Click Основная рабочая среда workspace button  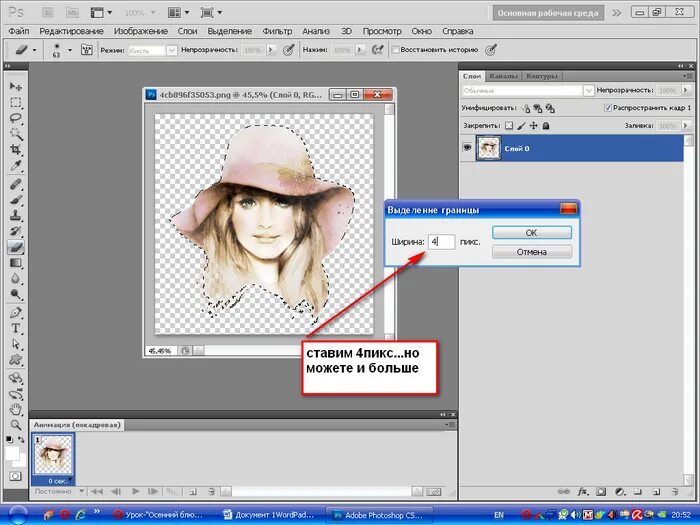pos(548,13)
